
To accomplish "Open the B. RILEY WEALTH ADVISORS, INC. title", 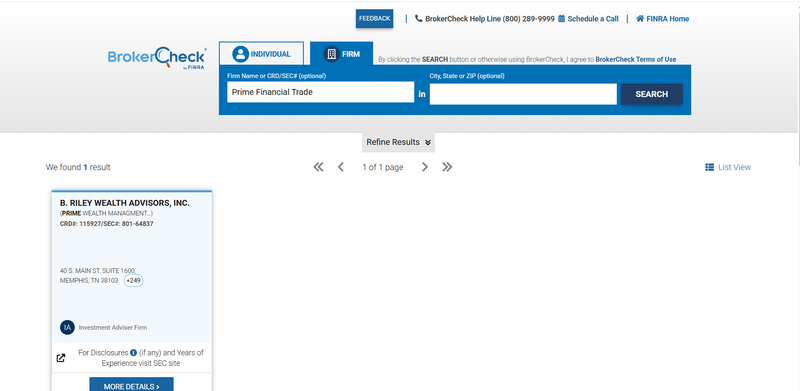I will (x=124, y=203).
